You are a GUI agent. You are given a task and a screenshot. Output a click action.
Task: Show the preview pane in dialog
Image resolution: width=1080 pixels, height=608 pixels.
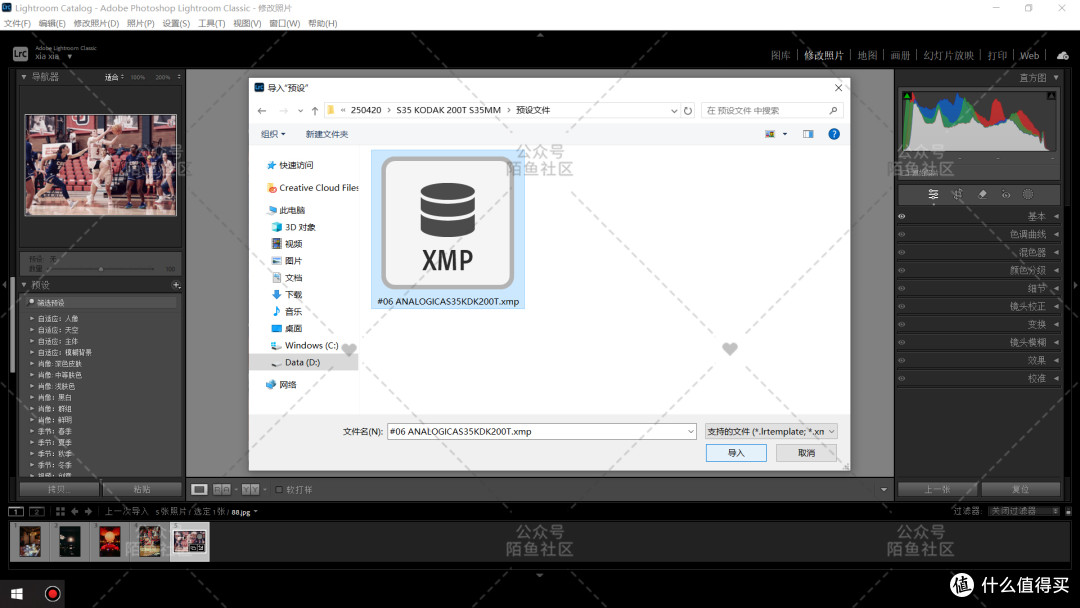808,134
